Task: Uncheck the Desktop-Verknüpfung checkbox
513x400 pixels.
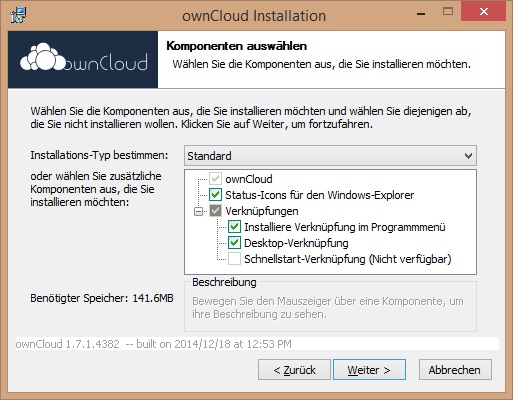Action: point(234,243)
